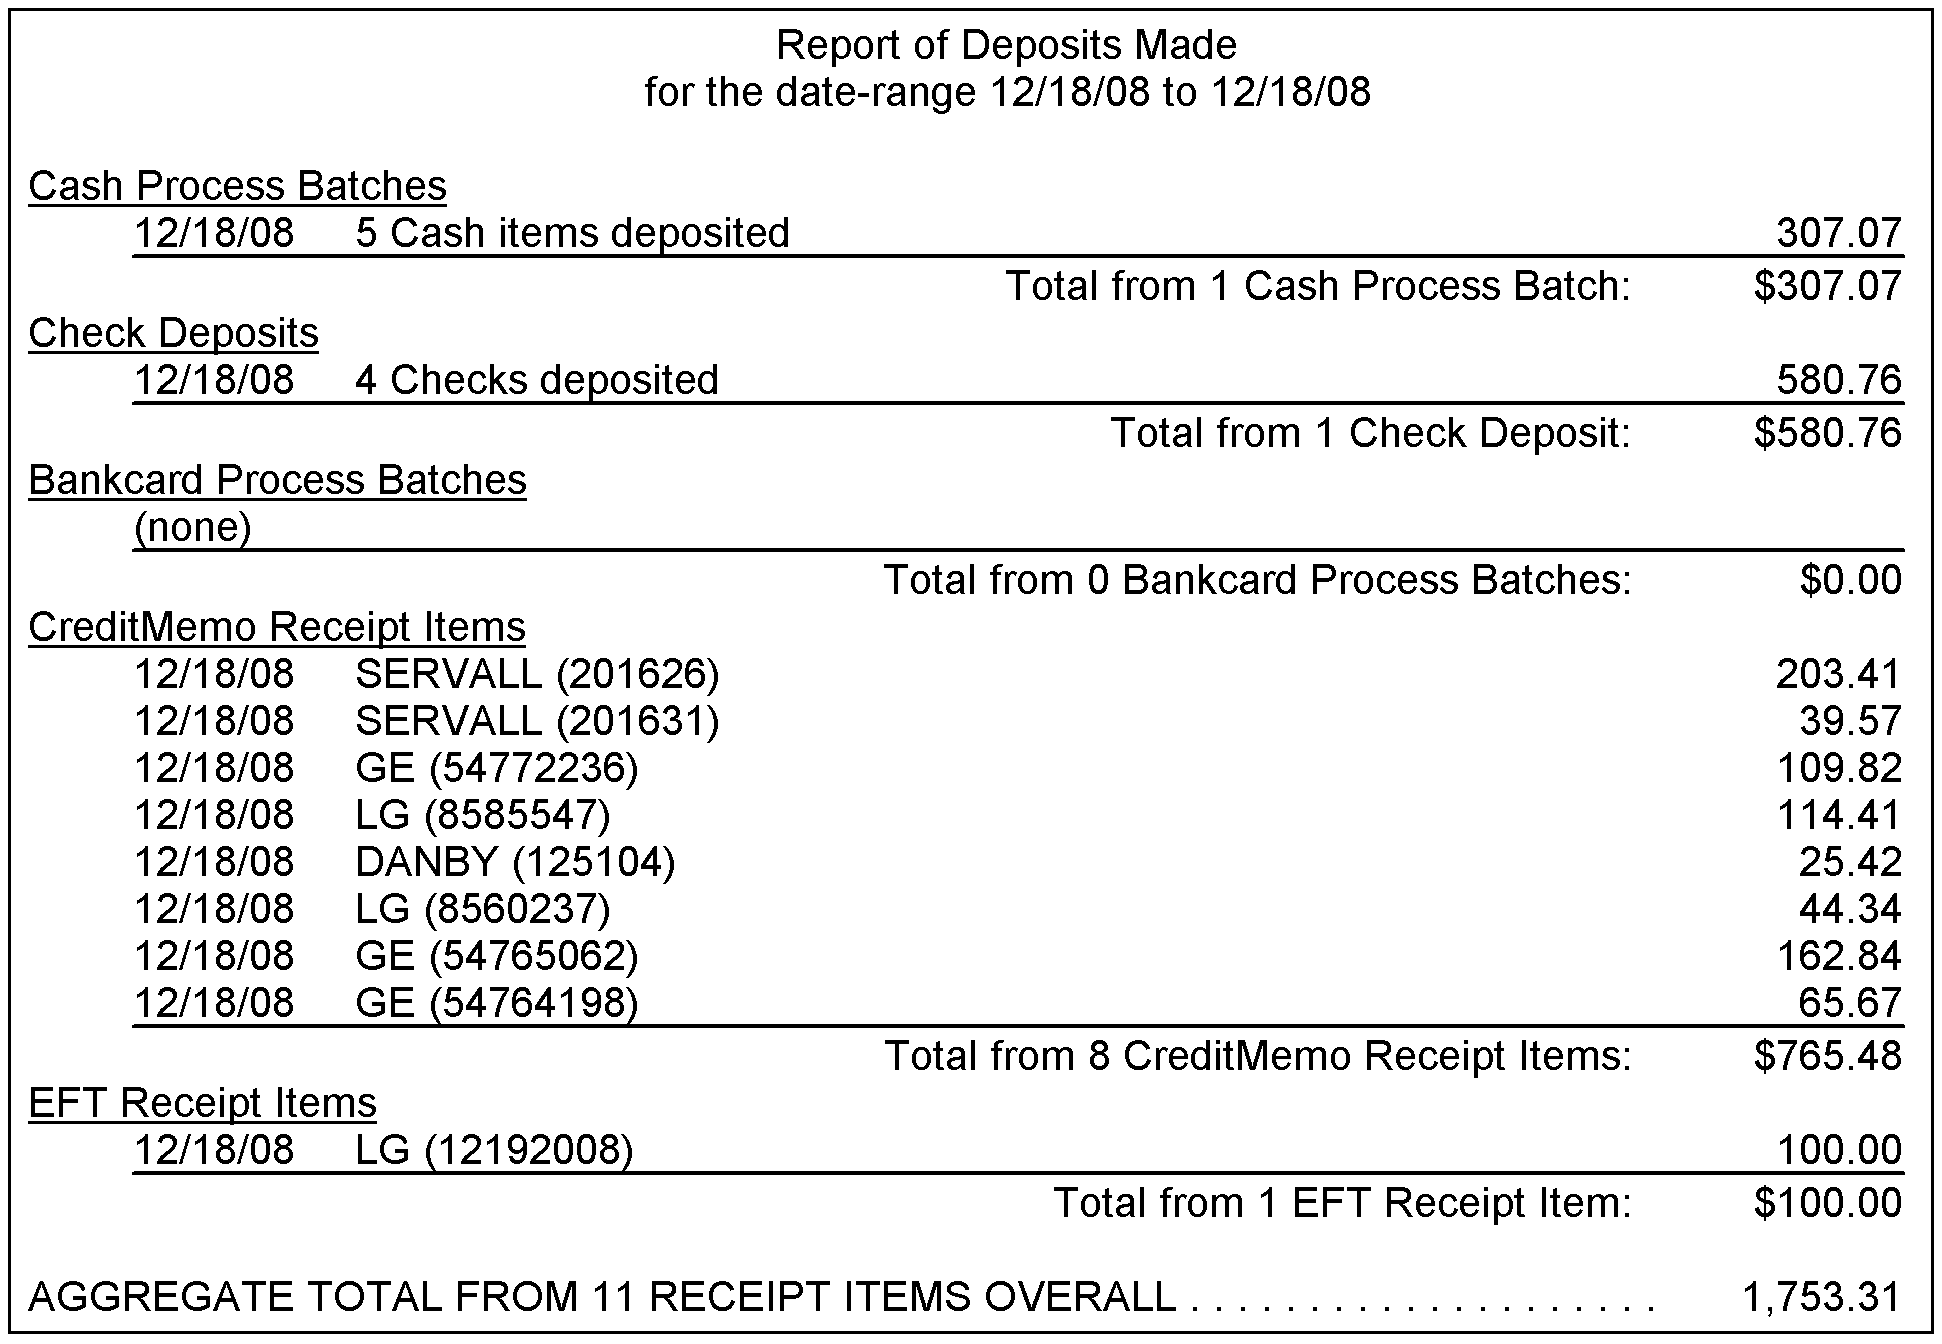Click the aggregate total amount 1,753.31
Viewport: 1942px width, 1344px height.
pyautogui.click(x=1820, y=1297)
